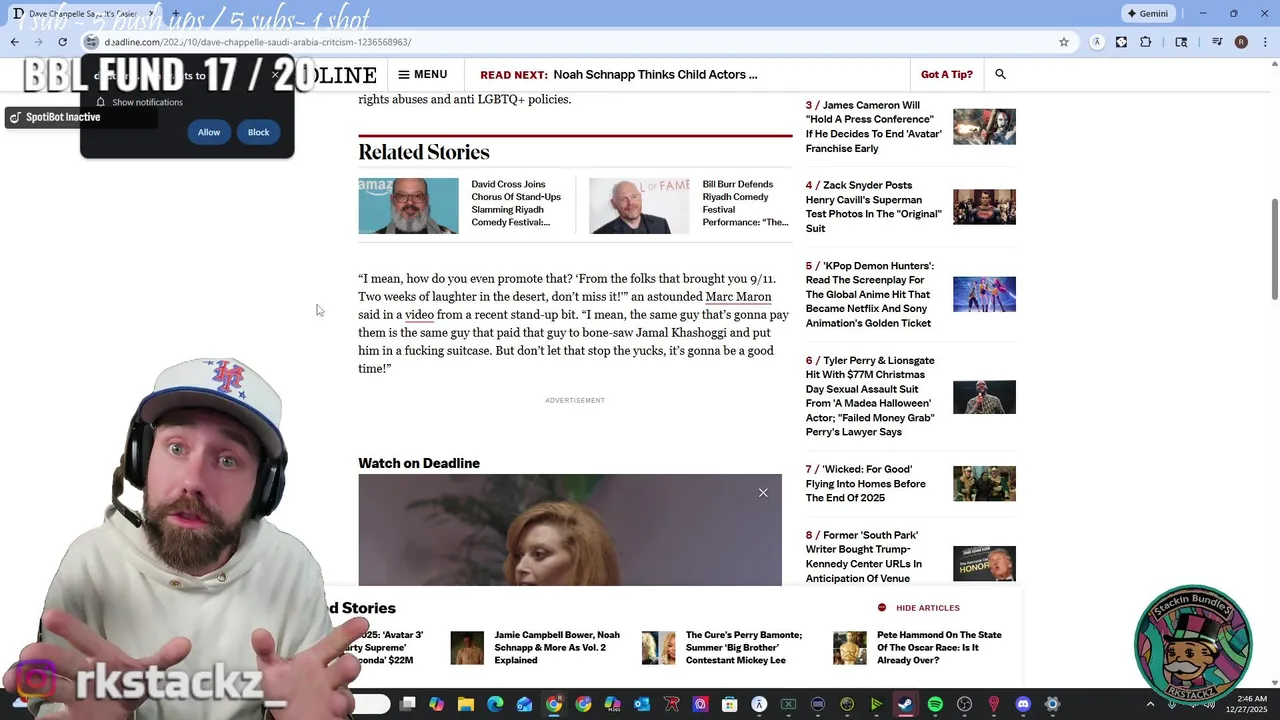Close the notification permission popup
The image size is (1280, 720).
coord(275,75)
